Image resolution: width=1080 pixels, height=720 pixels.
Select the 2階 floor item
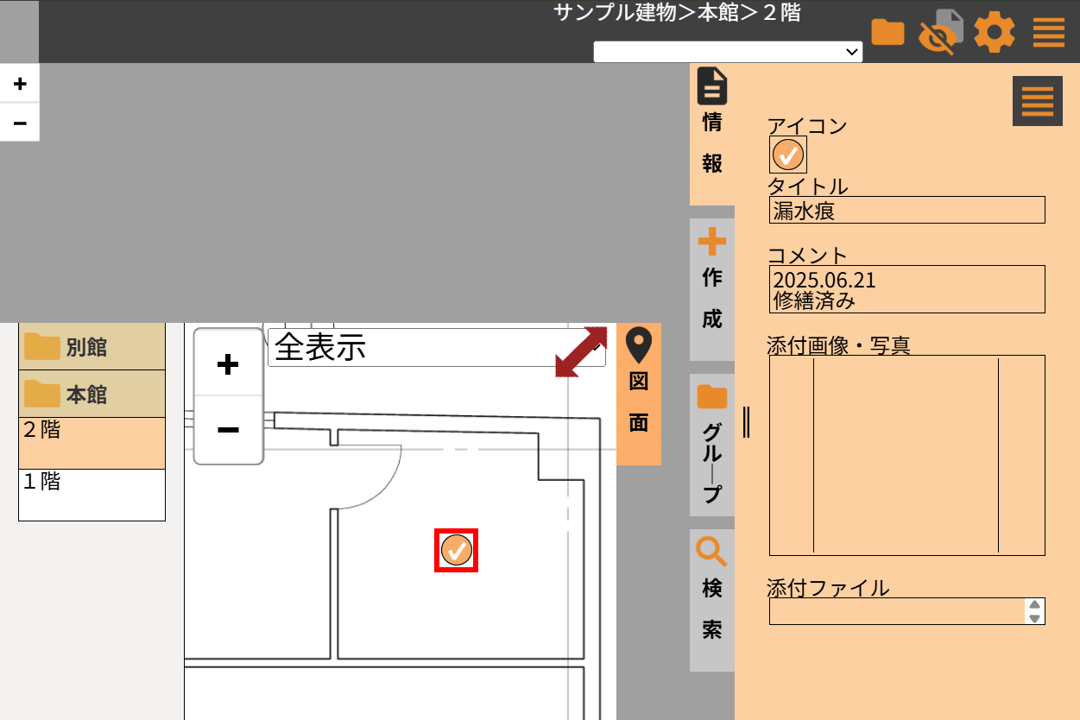click(92, 443)
